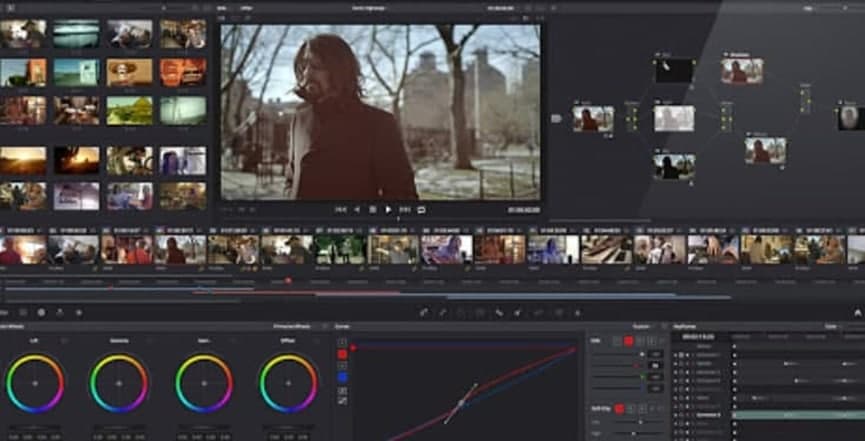The image size is (865, 441).
Task: Click the Stop button in viewer transport
Action: tap(373, 210)
